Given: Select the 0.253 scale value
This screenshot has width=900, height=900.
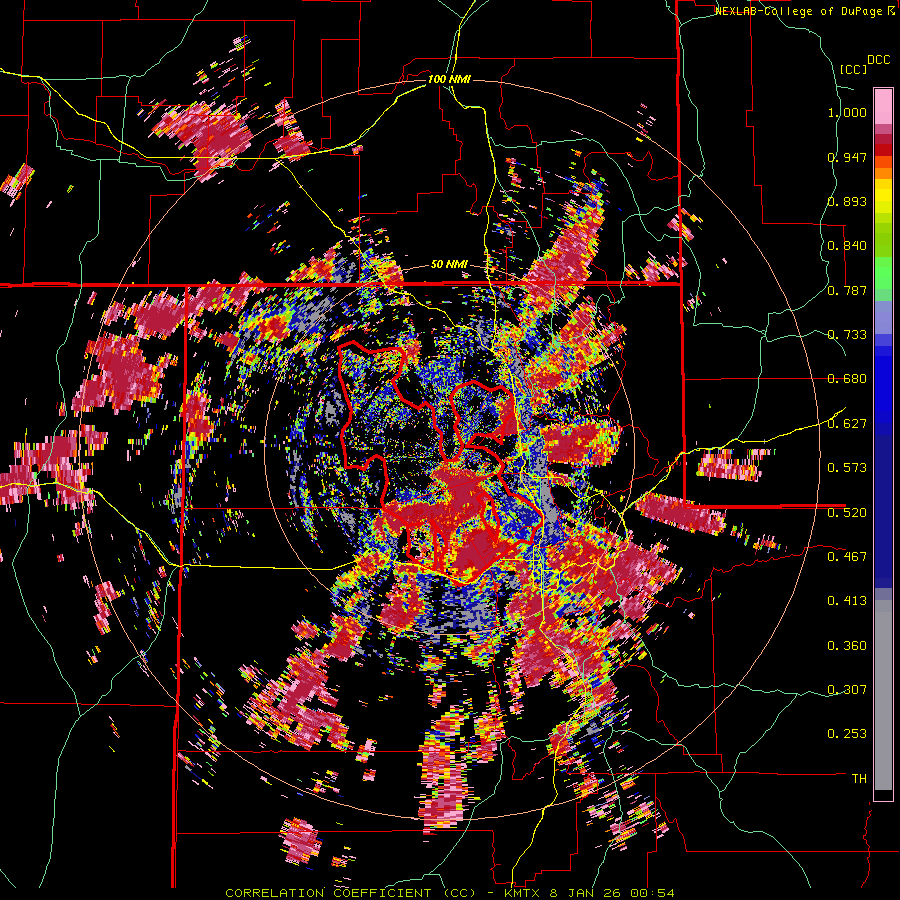Looking at the screenshot, I should pos(847,734).
